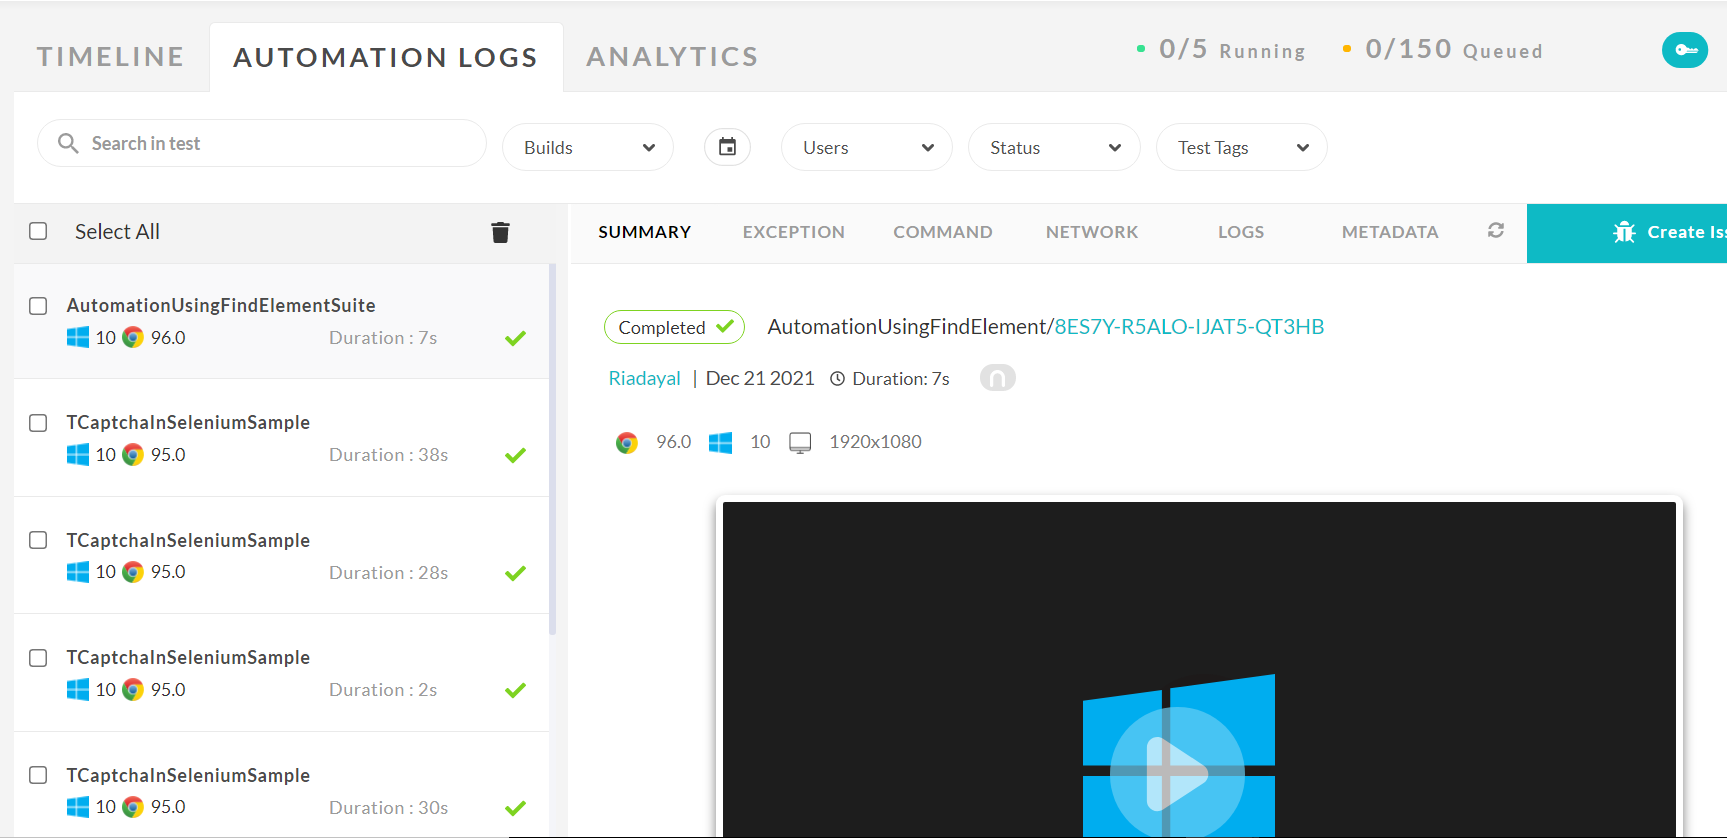Expand the Test Tags dropdown
This screenshot has width=1727, height=838.
click(1242, 147)
